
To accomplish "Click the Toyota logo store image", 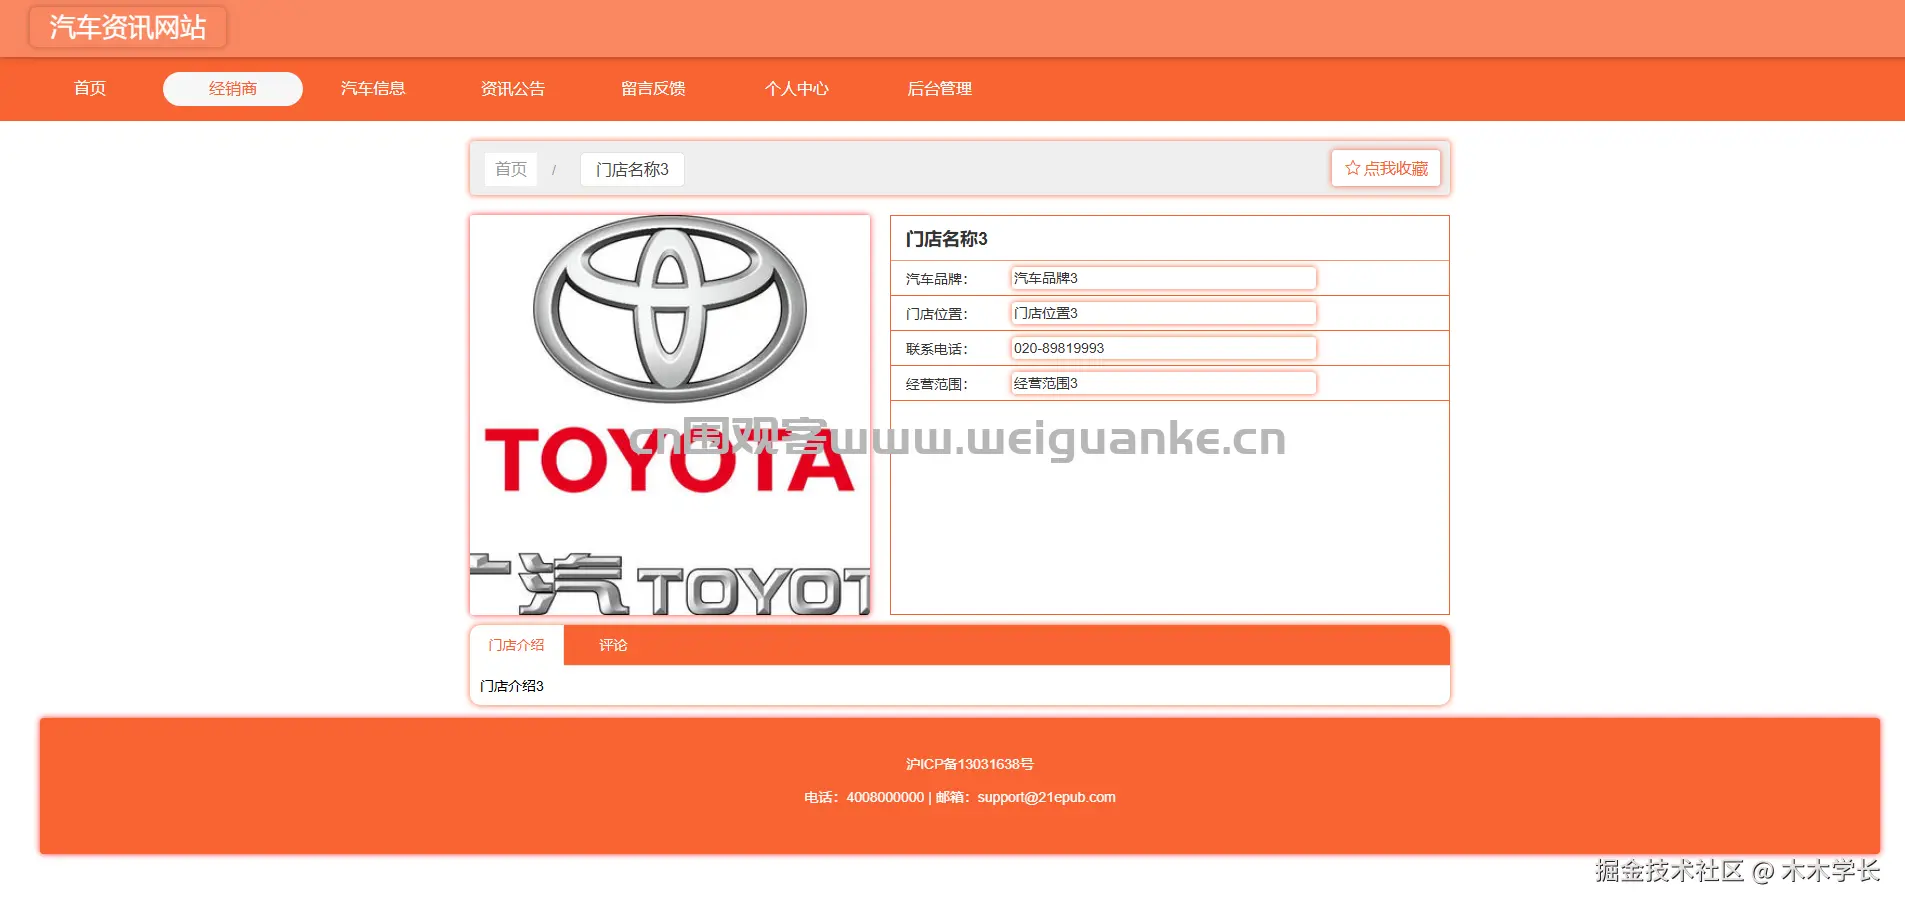I will click(x=670, y=415).
